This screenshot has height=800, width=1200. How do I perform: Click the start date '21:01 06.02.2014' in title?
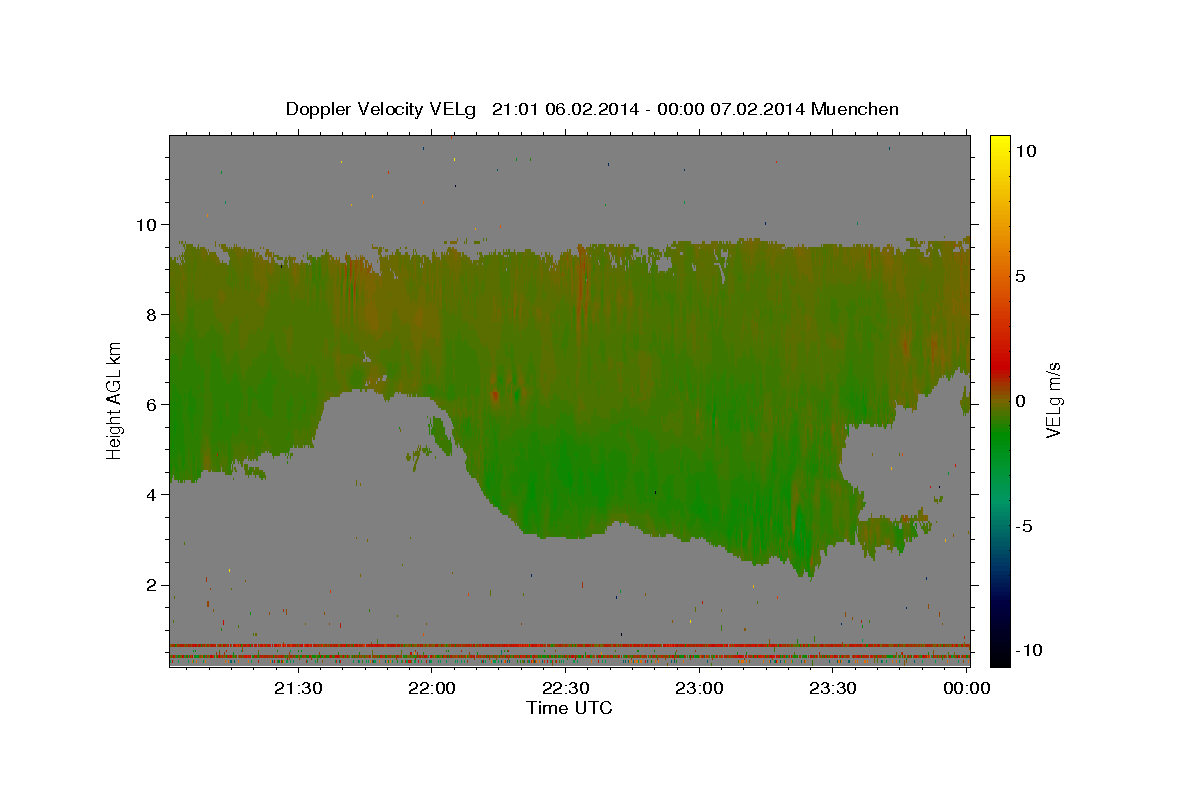[563, 109]
